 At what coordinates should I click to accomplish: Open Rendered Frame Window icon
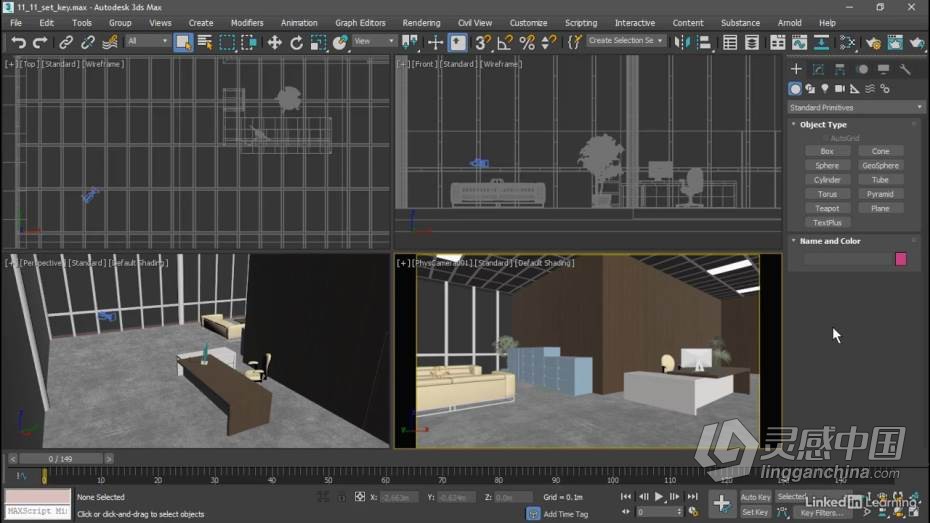pyautogui.click(x=895, y=42)
